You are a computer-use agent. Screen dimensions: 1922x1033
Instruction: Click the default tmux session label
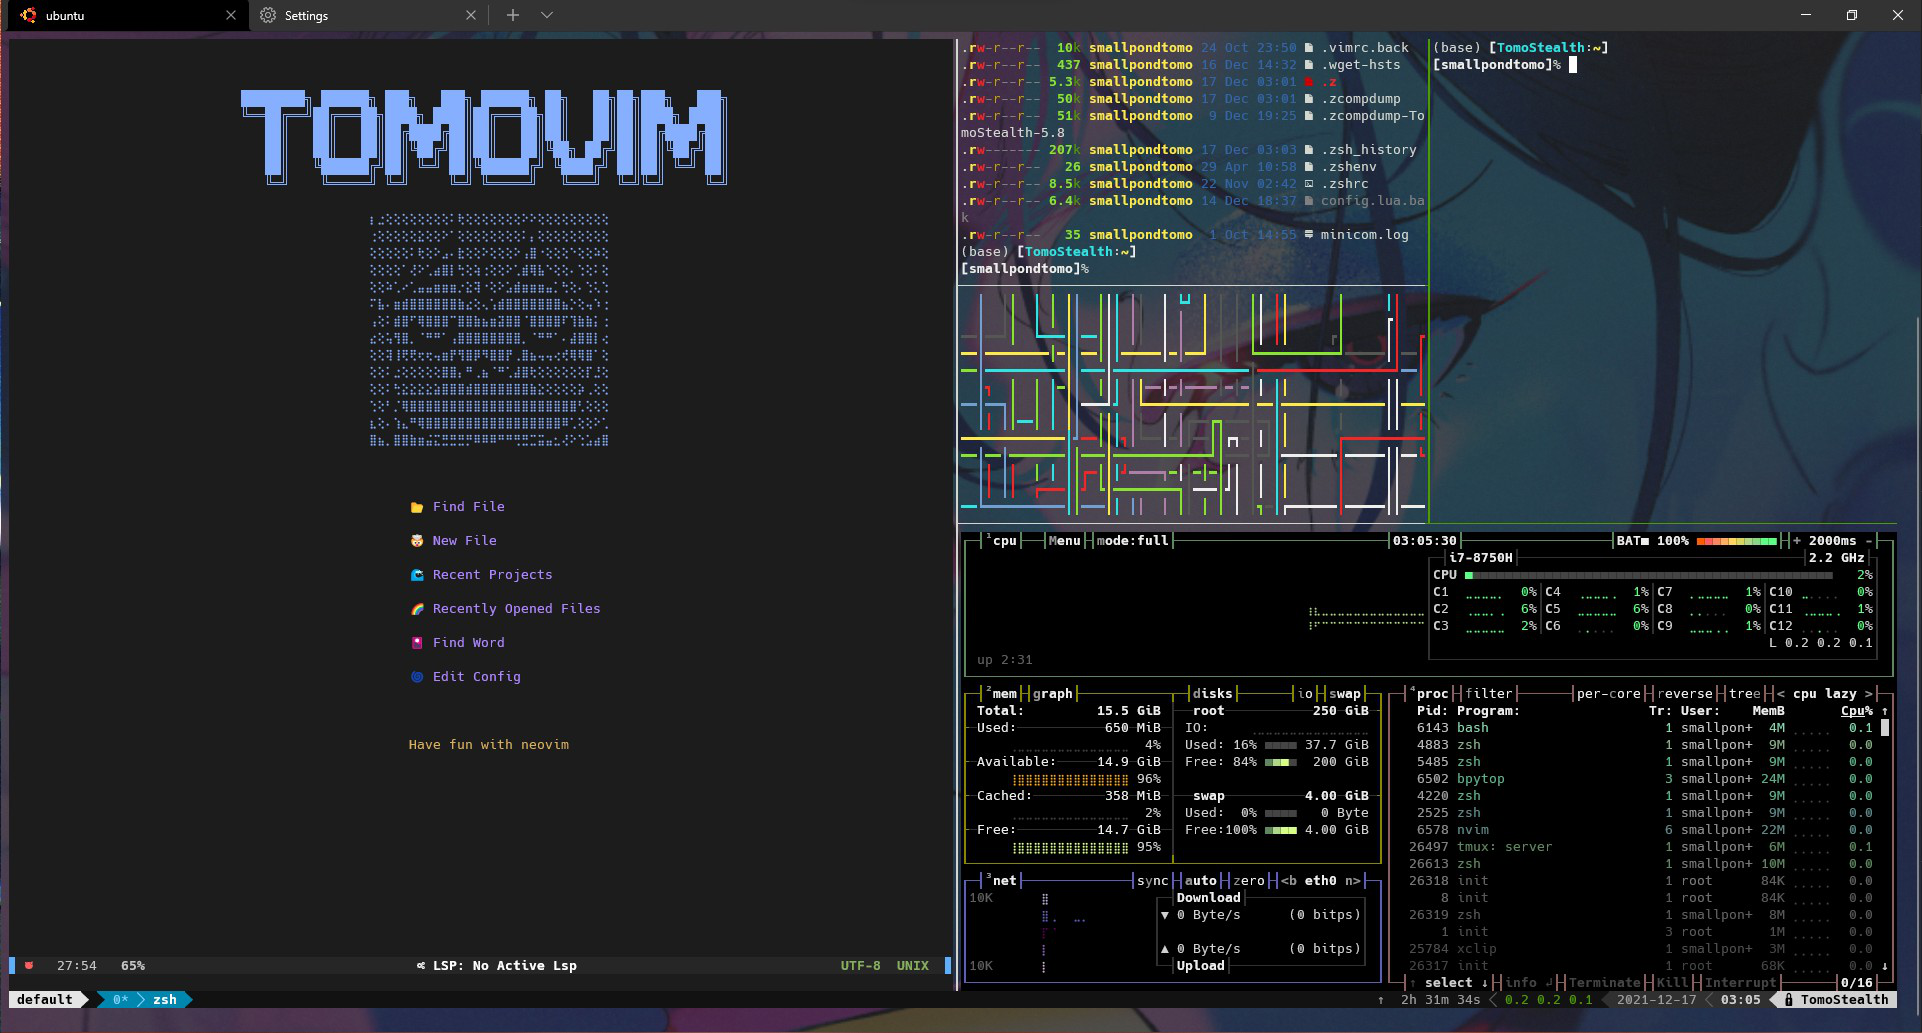(45, 1000)
